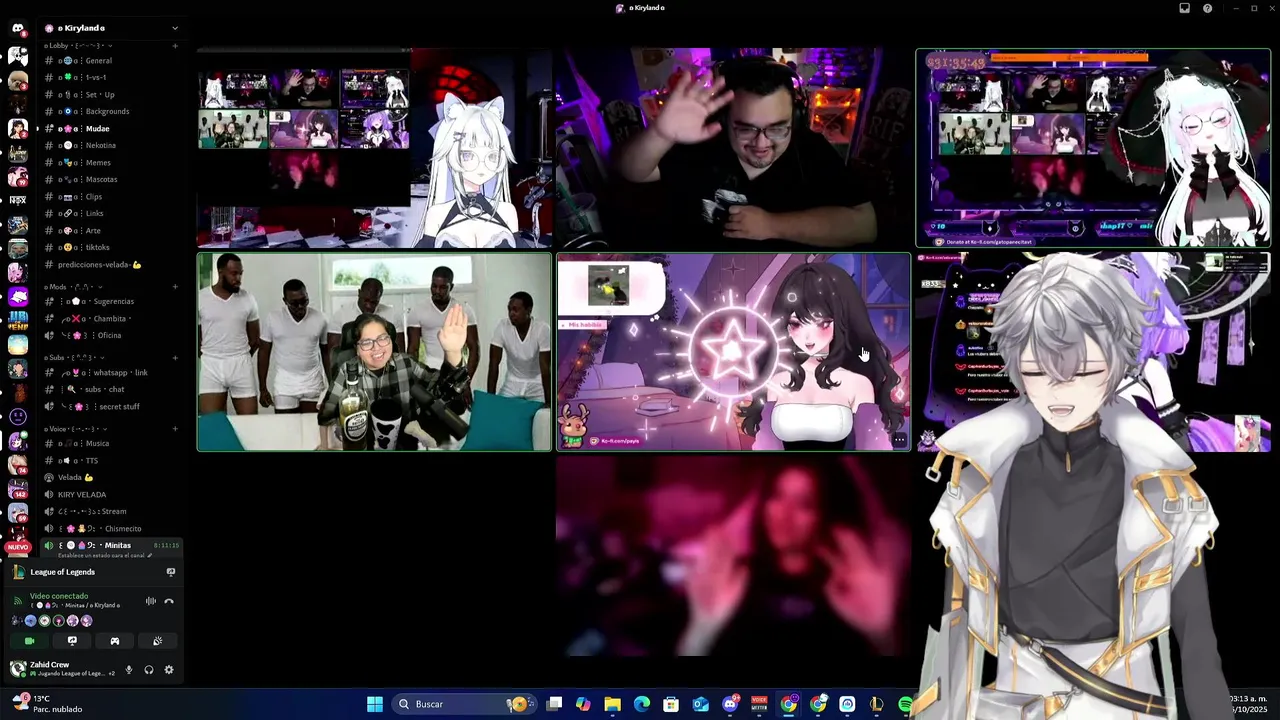Set channel status text under Minitas

click(103, 555)
